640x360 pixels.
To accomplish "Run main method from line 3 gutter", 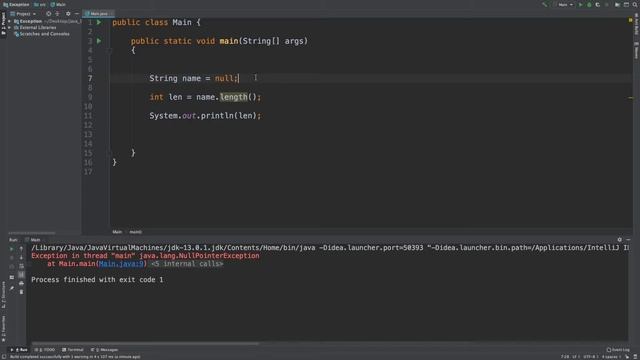I will (x=99, y=41).
